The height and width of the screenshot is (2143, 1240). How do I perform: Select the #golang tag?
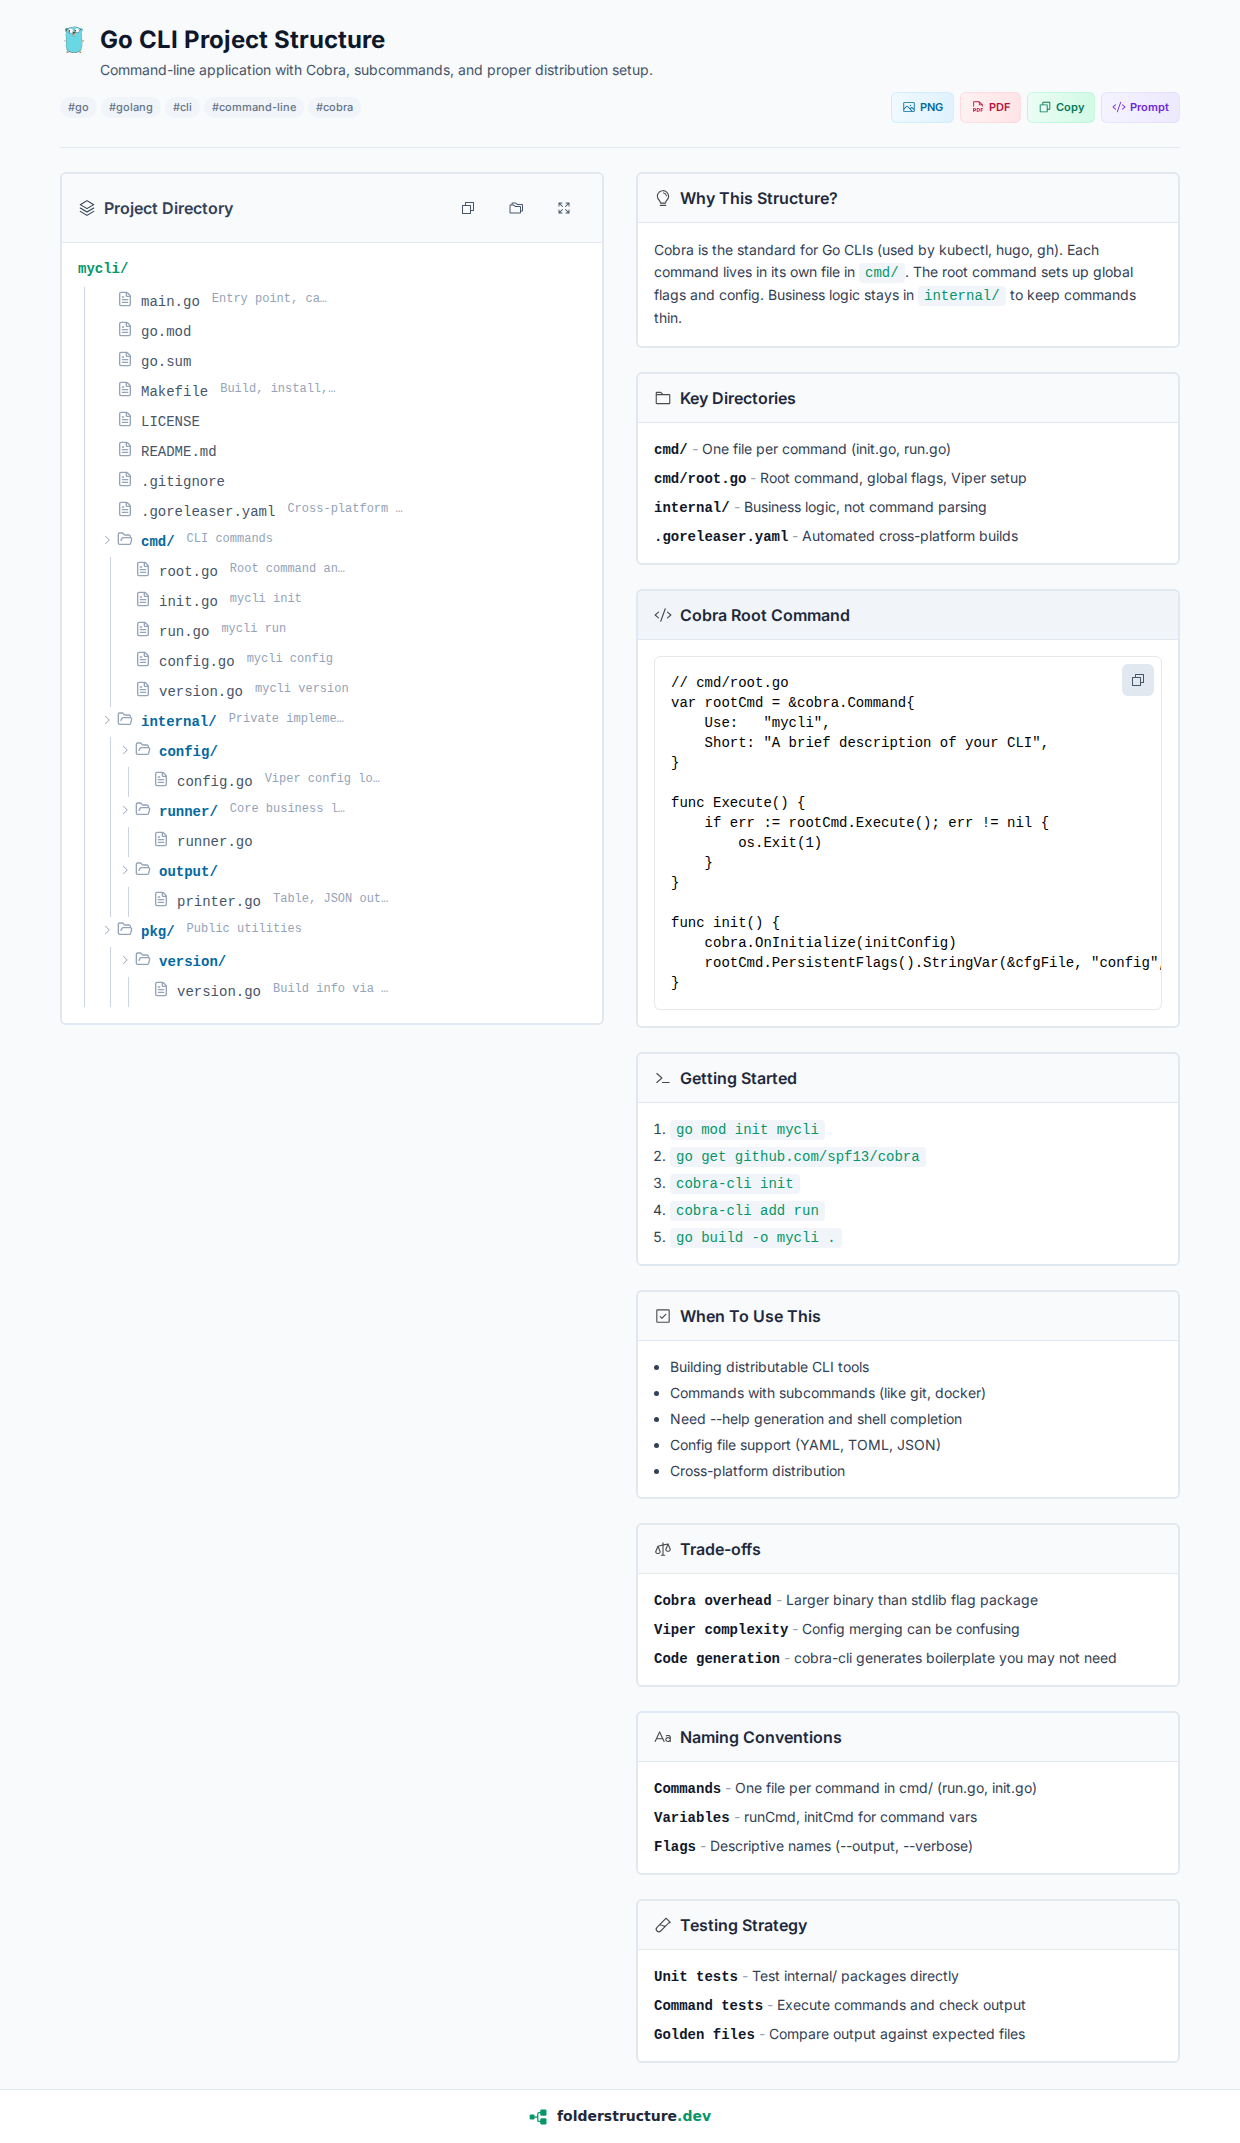[x=131, y=107]
